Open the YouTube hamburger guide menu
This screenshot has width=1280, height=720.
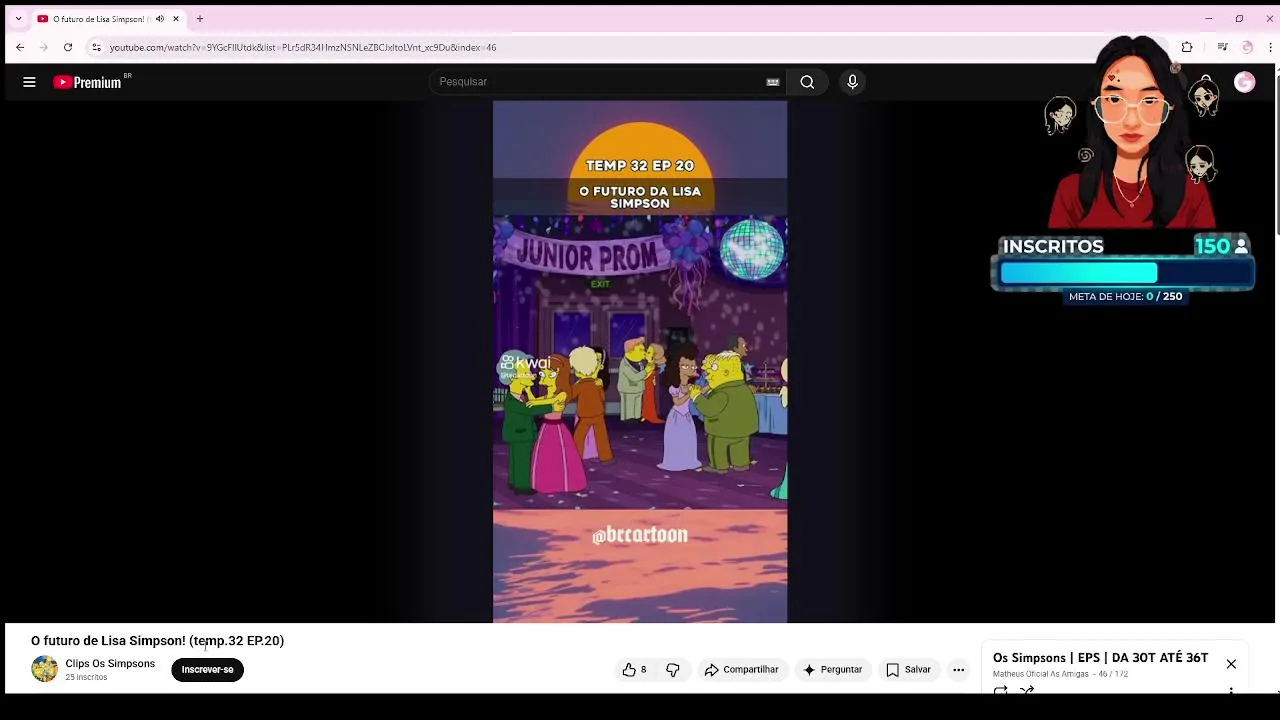click(29, 82)
